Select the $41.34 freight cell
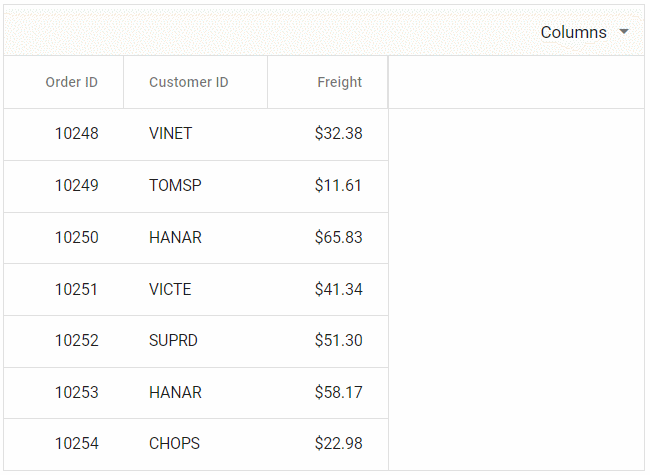Image resolution: width=650 pixels, height=475 pixels. click(x=338, y=290)
